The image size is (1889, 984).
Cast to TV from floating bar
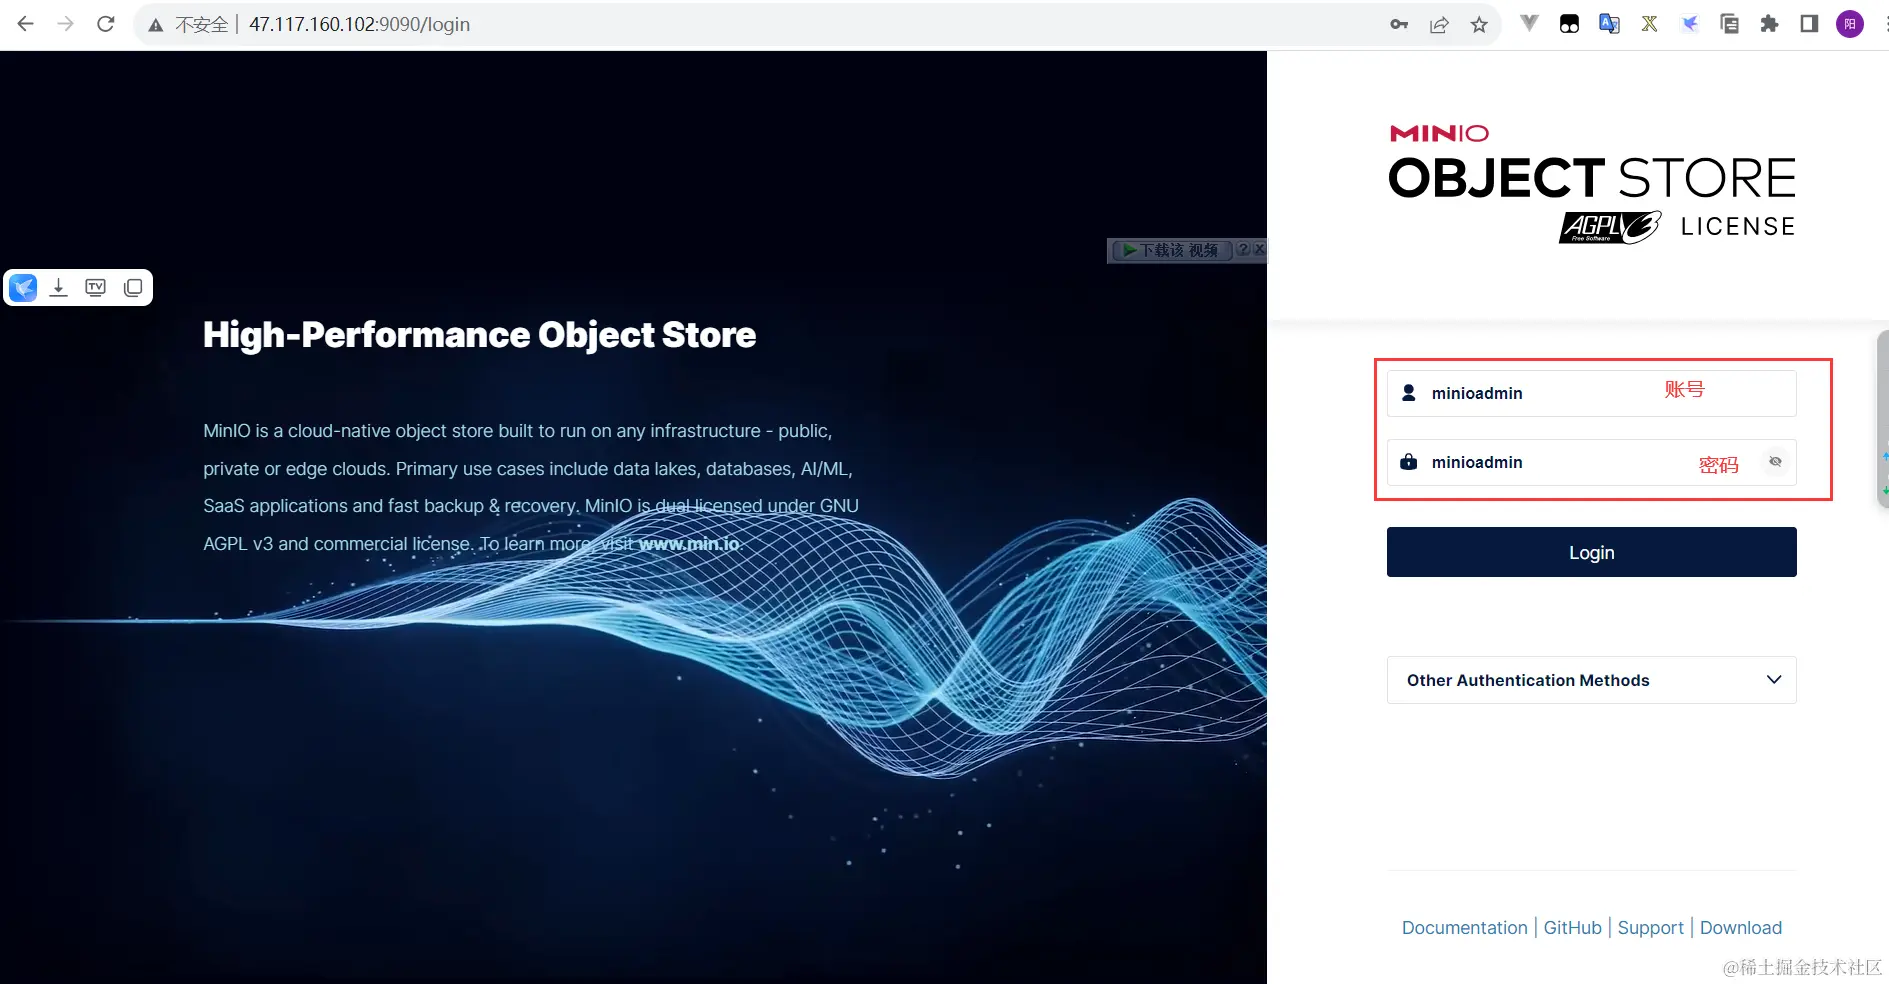click(x=96, y=288)
